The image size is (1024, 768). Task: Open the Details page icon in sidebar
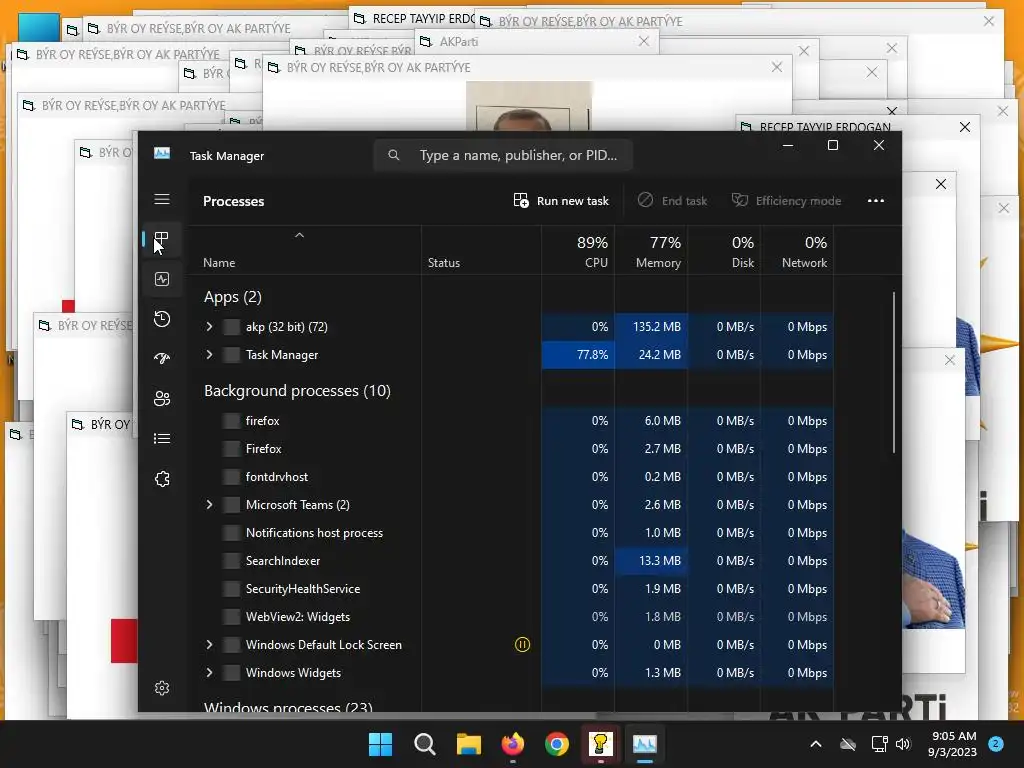coord(162,438)
